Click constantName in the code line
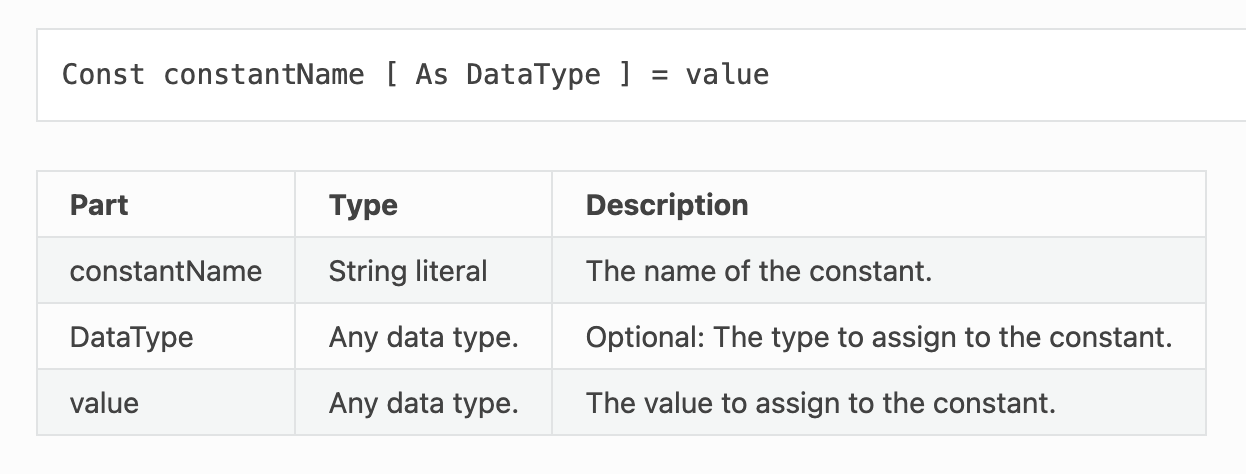This screenshot has height=474, width=1246. point(264,75)
